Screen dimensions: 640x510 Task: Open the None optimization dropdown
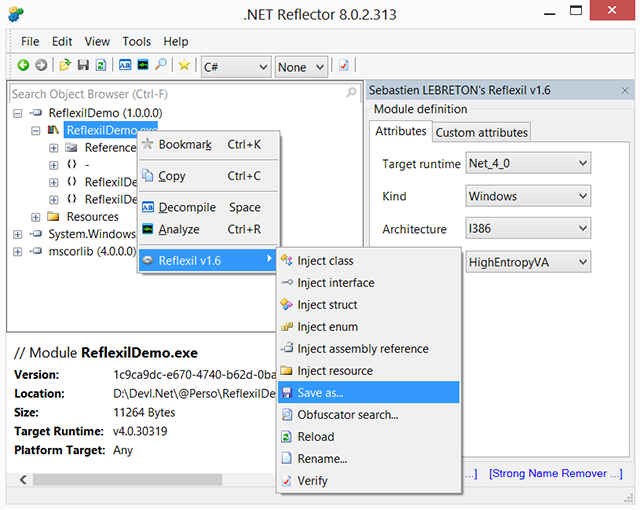(x=301, y=67)
